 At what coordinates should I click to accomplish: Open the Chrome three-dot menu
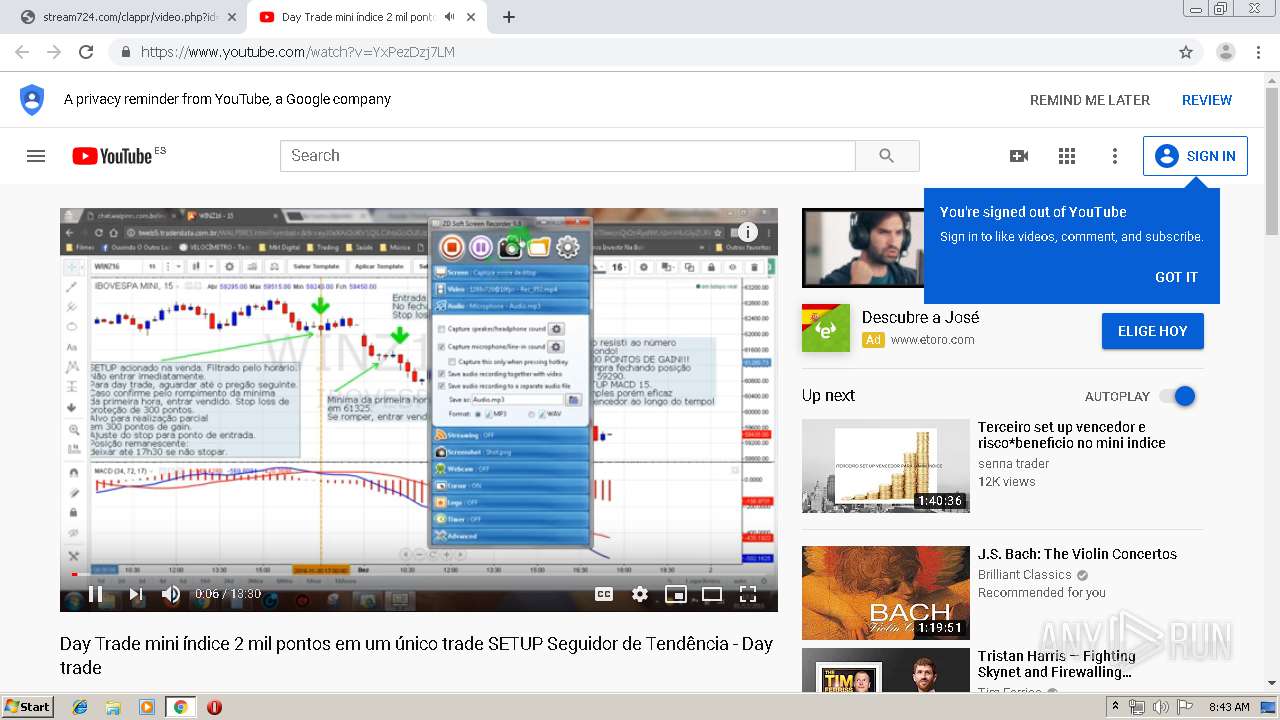(x=1259, y=52)
